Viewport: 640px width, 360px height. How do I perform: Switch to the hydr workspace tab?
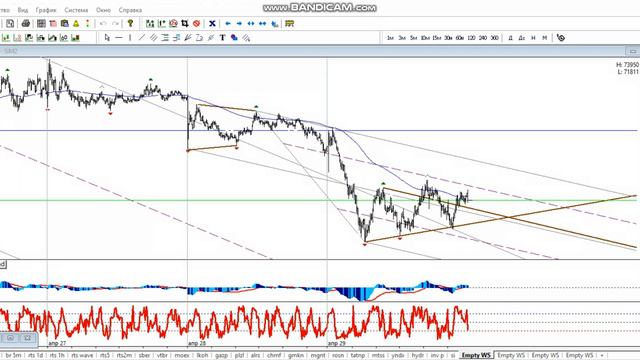[418, 355]
